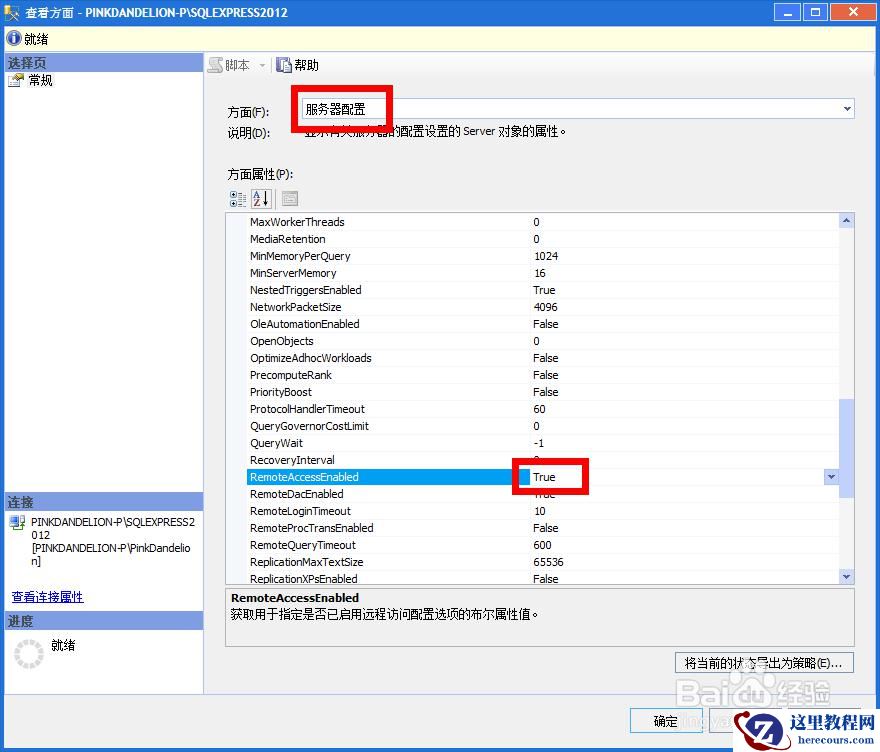Close the 查看方面 window

pyautogui.click(x=853, y=12)
